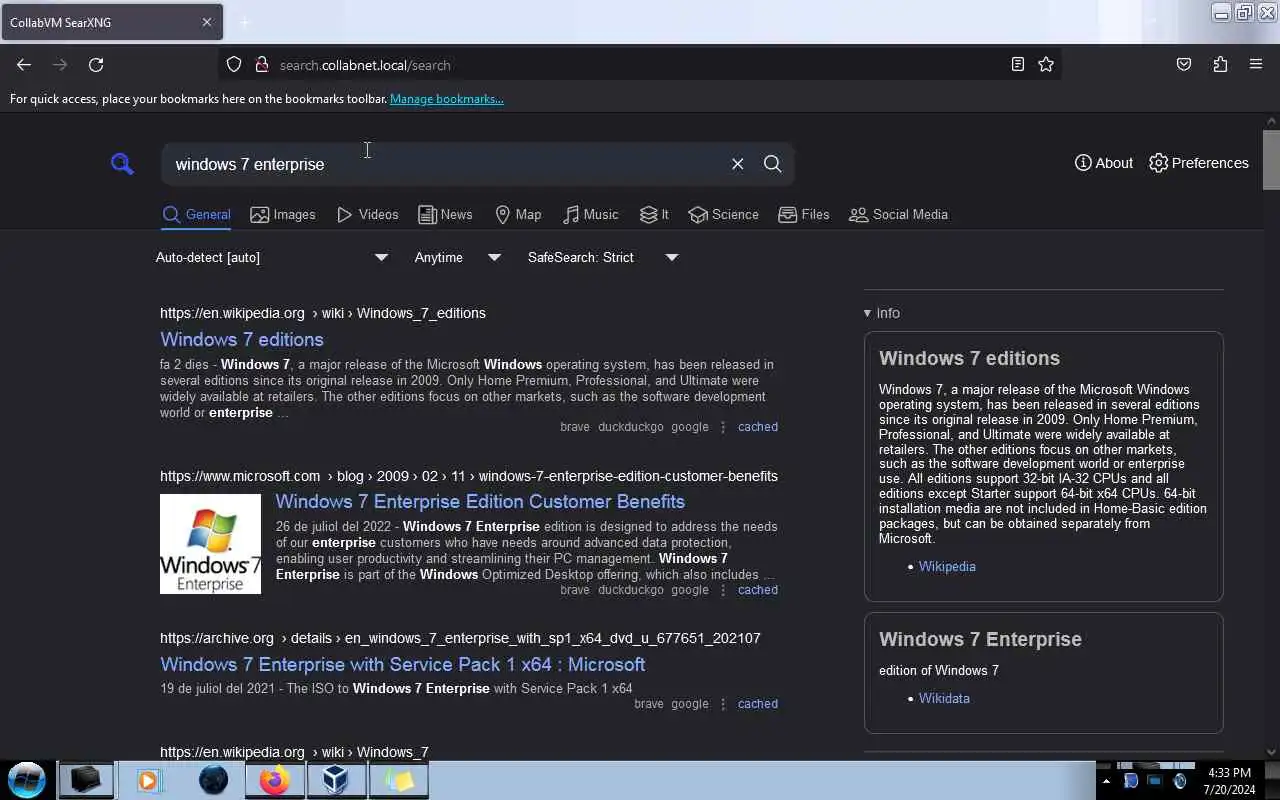The width and height of the screenshot is (1280, 800).
Task: Bookmark this page with star icon
Action: (x=1046, y=65)
